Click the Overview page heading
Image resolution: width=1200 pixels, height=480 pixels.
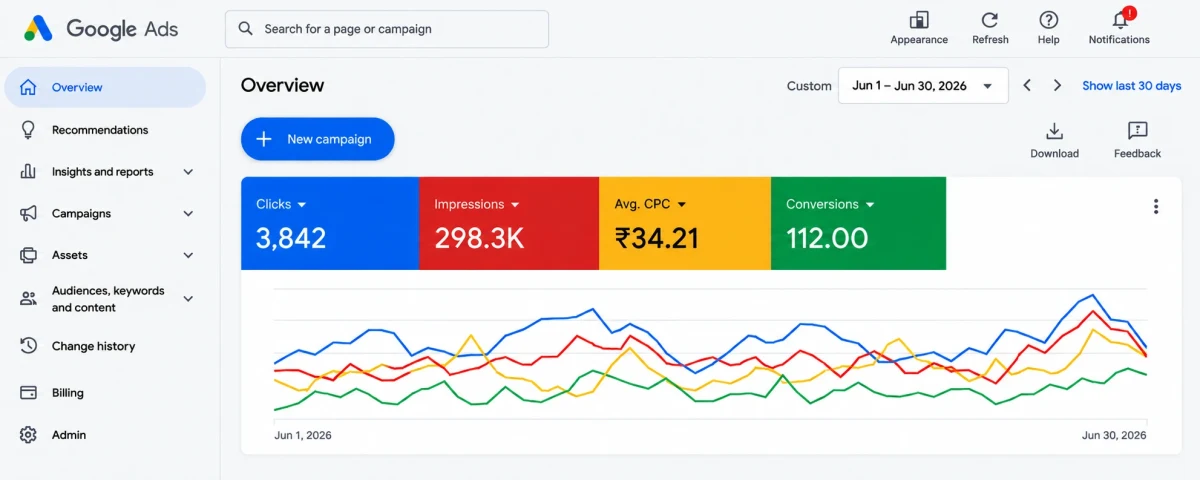(x=282, y=86)
